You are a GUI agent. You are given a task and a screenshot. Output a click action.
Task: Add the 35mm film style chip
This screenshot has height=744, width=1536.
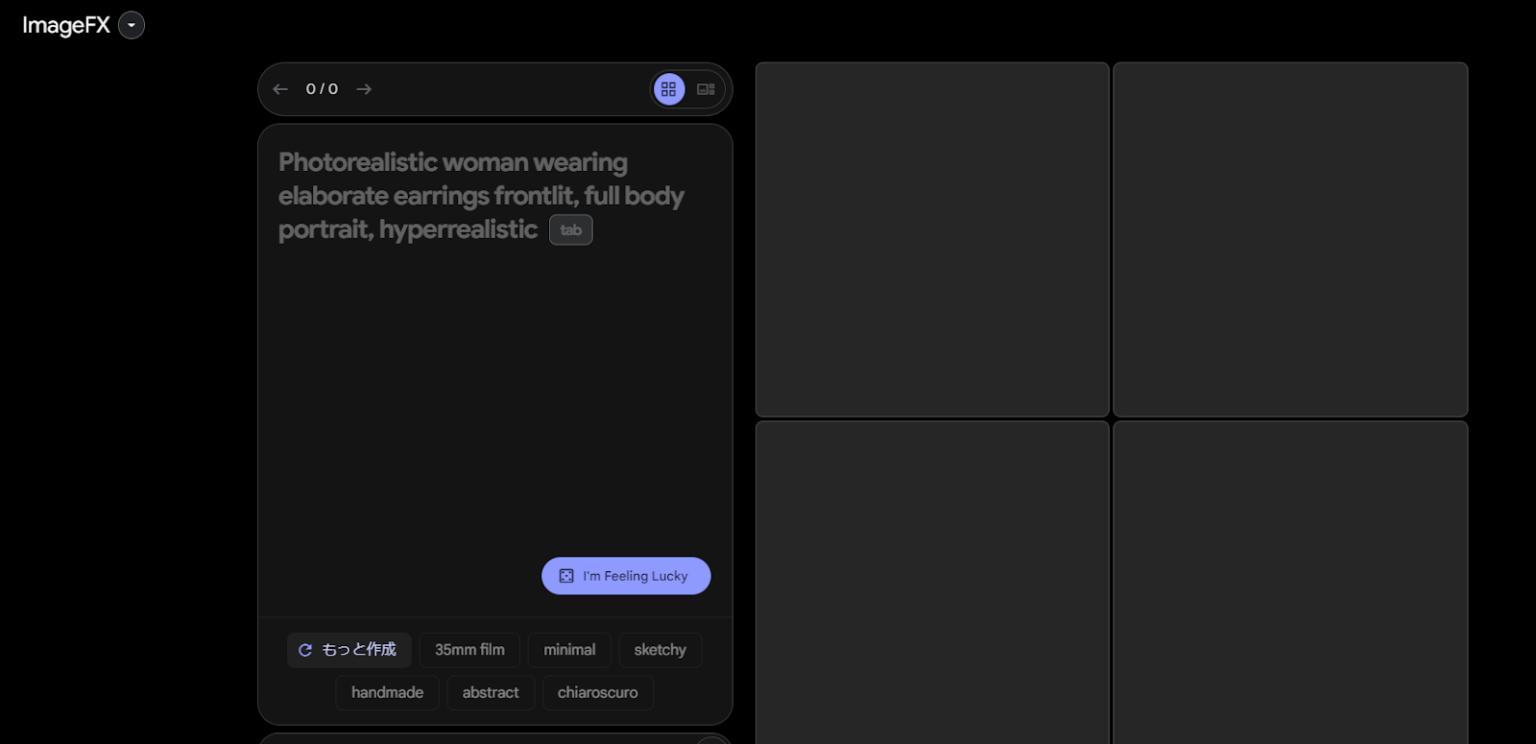click(x=469, y=650)
